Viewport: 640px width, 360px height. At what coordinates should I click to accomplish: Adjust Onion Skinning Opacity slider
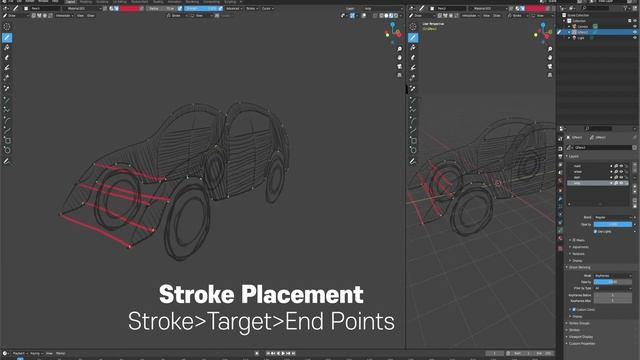click(613, 282)
